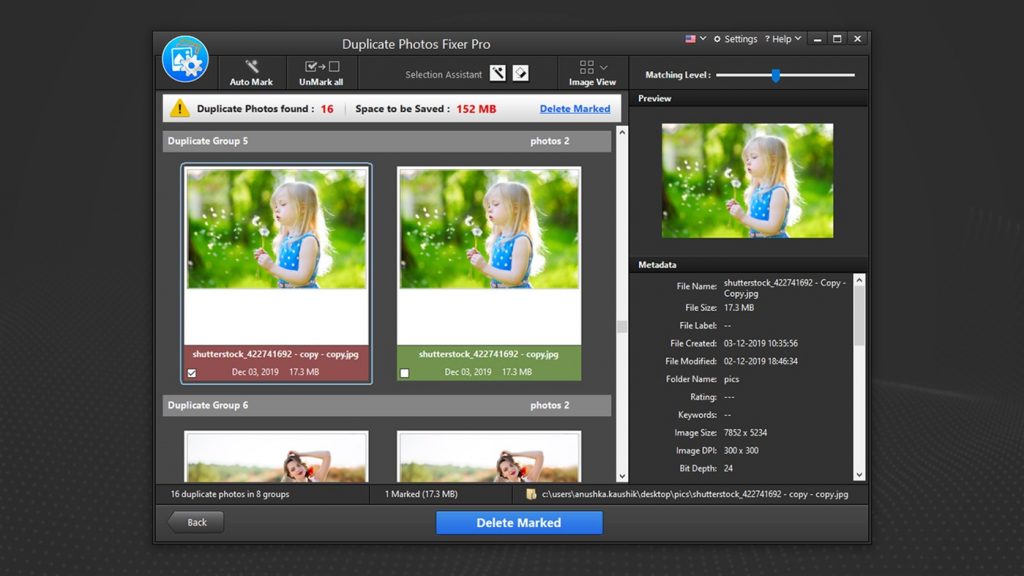Go back with the Back button
The width and height of the screenshot is (1024, 576).
click(196, 522)
